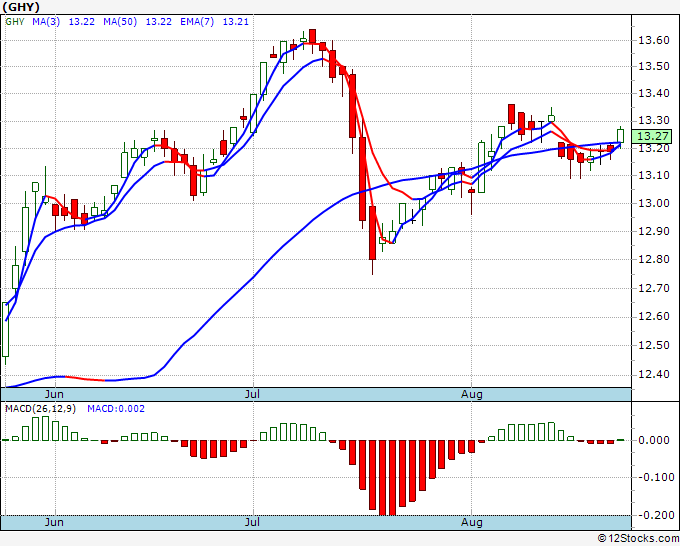Click the 13.00 price axis label
680x546 pixels.
[x=654, y=203]
